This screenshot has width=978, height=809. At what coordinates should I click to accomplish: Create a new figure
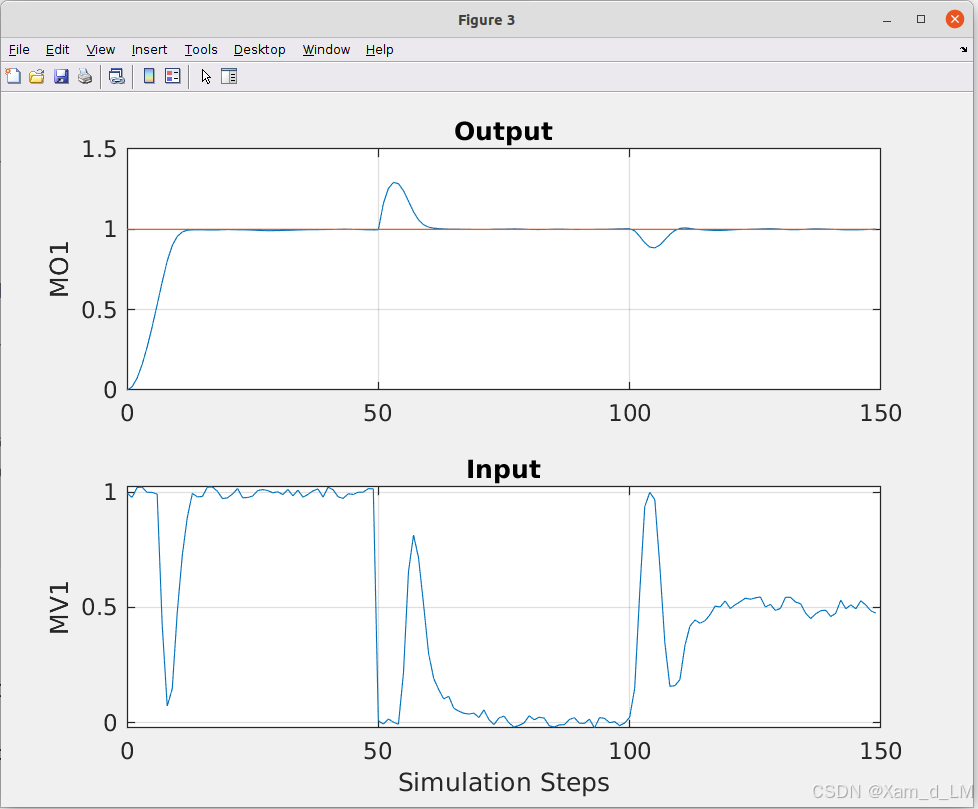(13, 76)
